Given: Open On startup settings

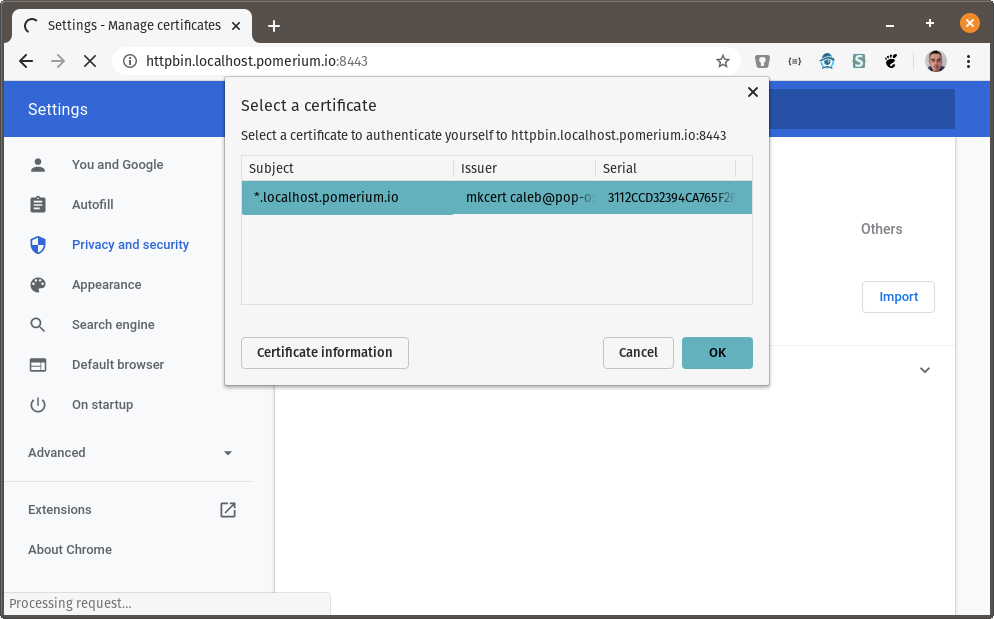Looking at the screenshot, I should tap(102, 405).
